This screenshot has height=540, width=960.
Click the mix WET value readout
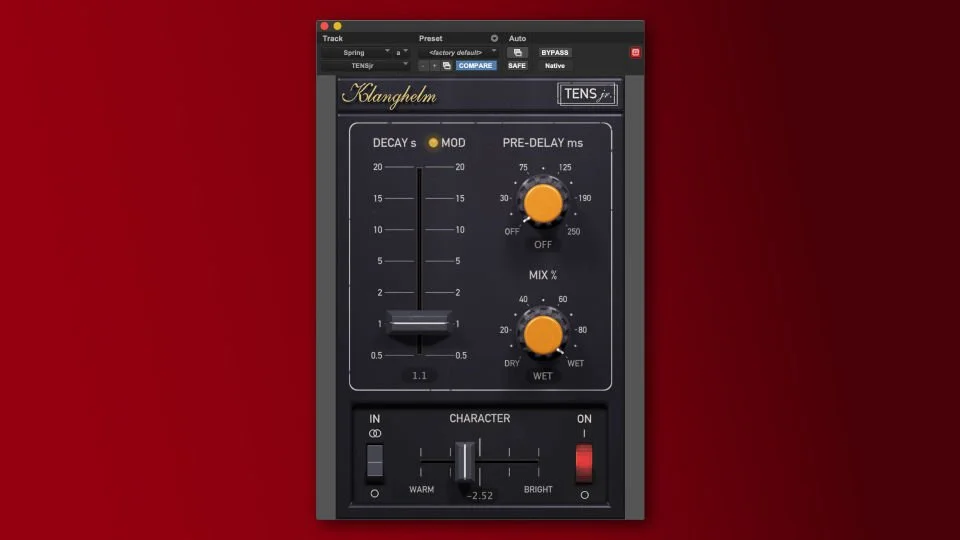tap(542, 377)
